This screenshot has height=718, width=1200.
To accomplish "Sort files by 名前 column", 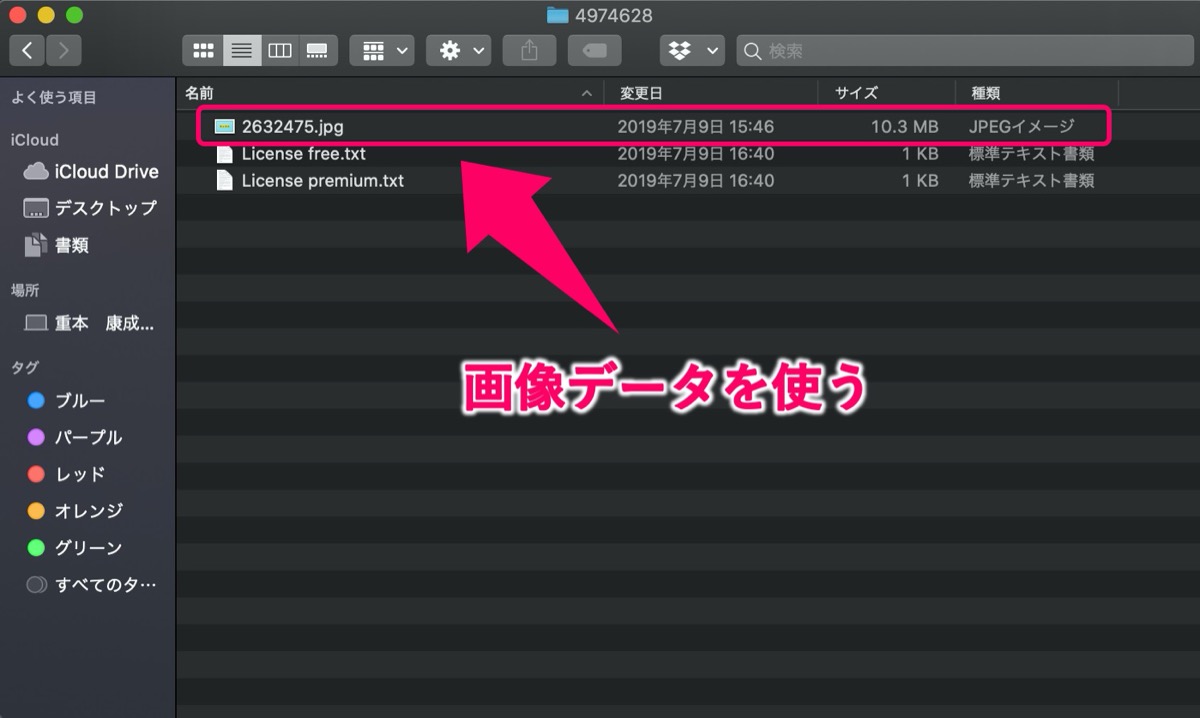I will coord(390,93).
